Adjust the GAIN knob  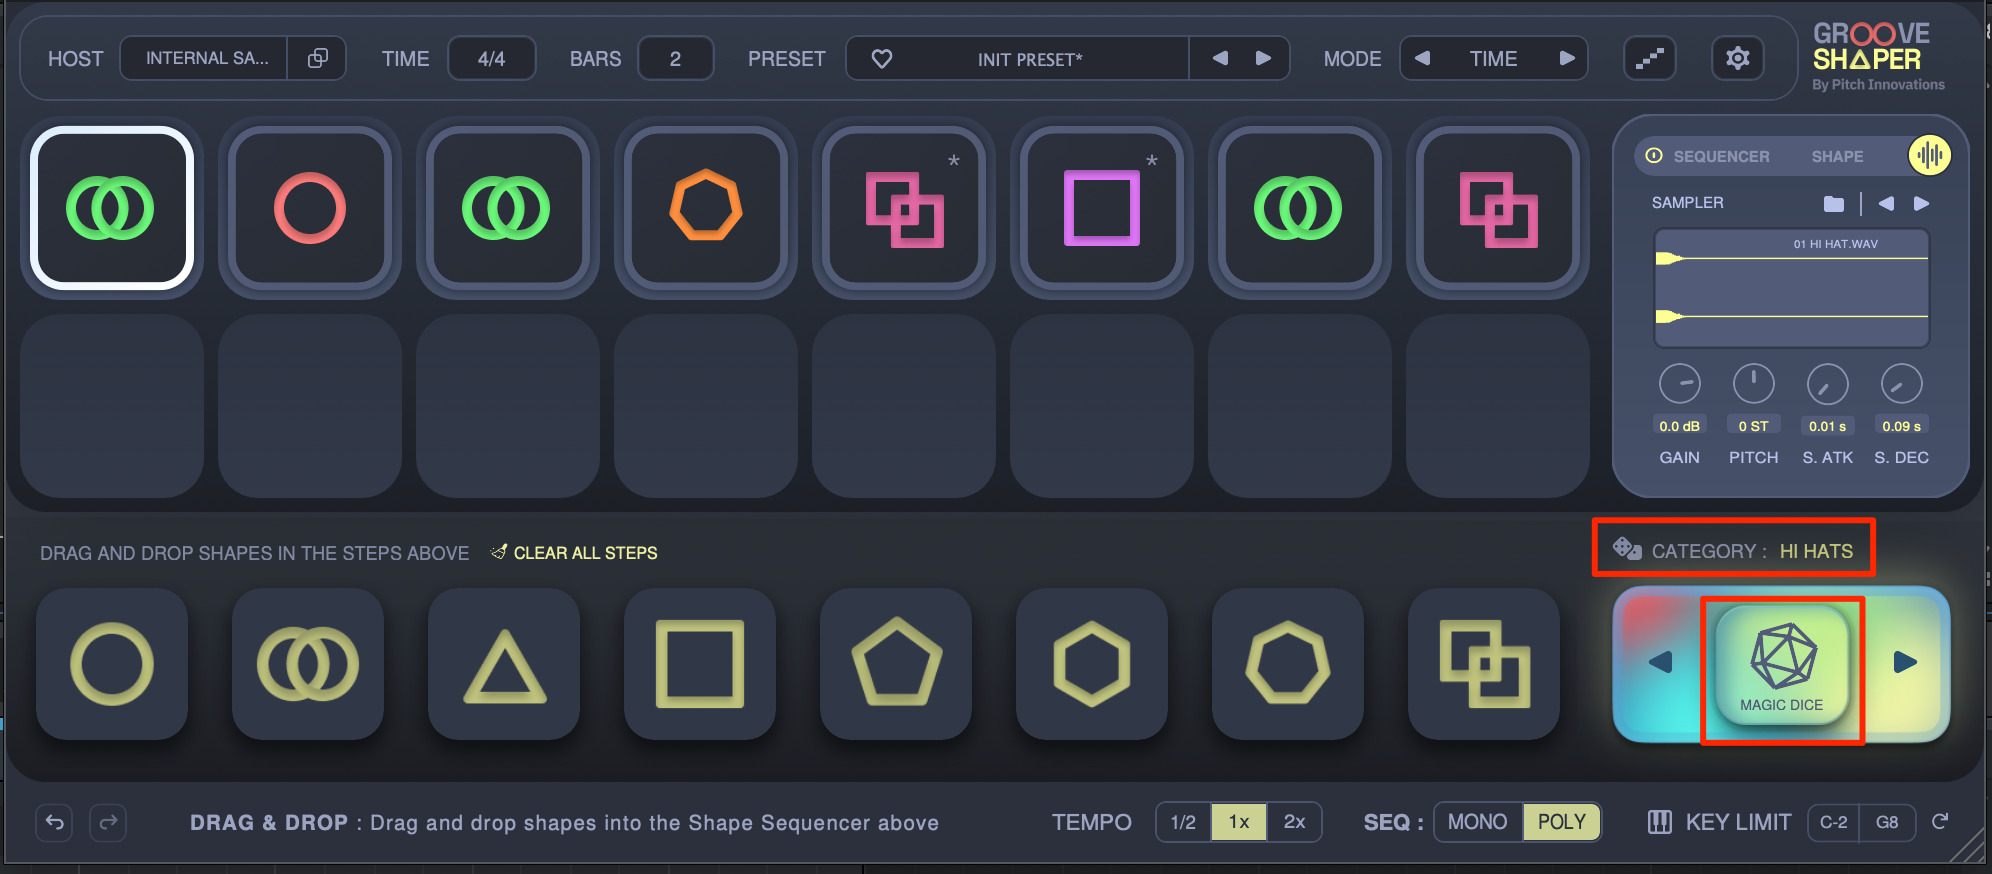click(1679, 384)
